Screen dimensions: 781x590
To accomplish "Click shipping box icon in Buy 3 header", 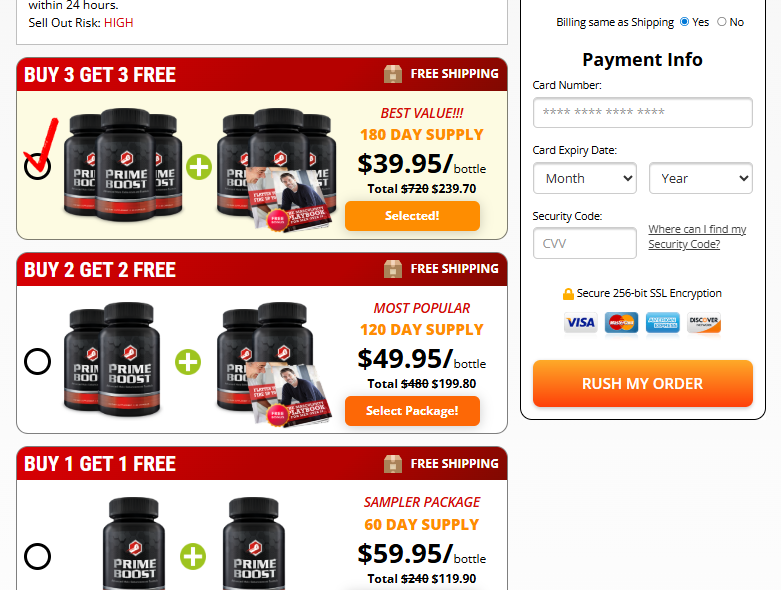I will point(393,74).
